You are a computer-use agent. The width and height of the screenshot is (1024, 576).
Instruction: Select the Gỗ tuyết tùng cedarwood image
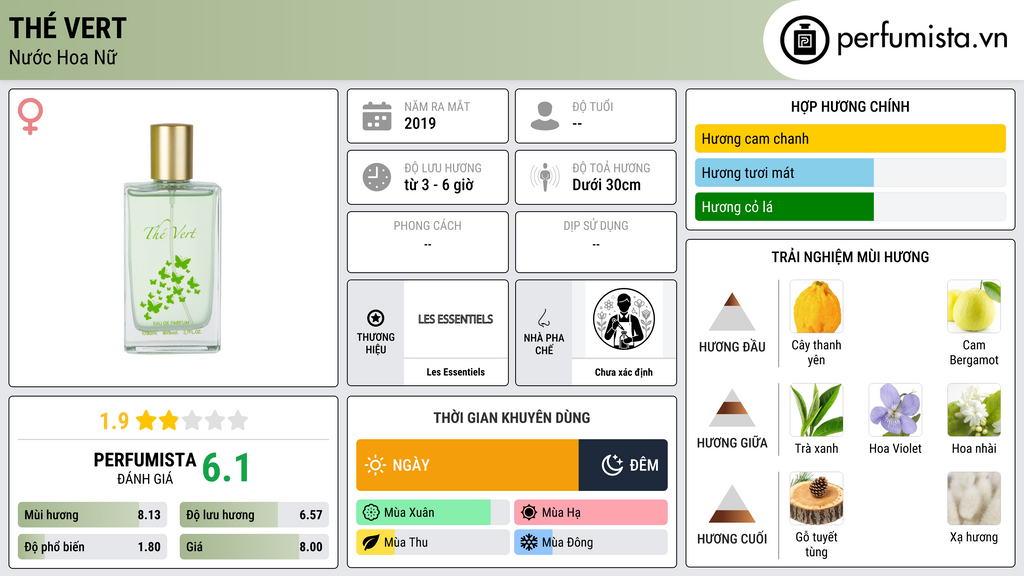point(816,499)
